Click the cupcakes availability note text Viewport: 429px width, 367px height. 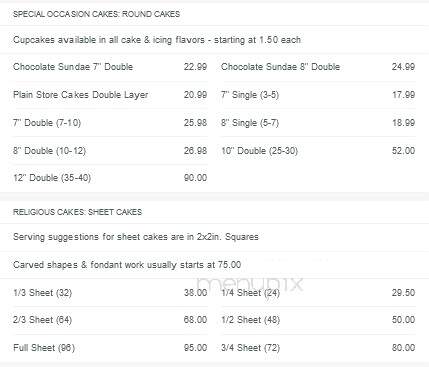coord(157,40)
